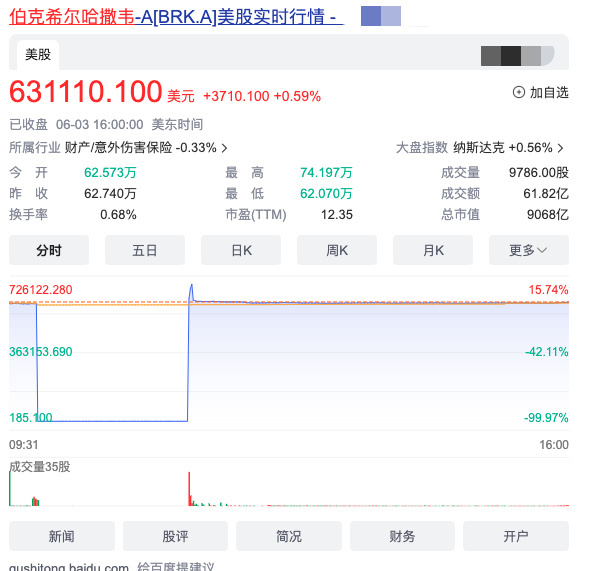
Task: Expand industry 财产/意外伤害保险 chevron arrow
Action: (224, 148)
